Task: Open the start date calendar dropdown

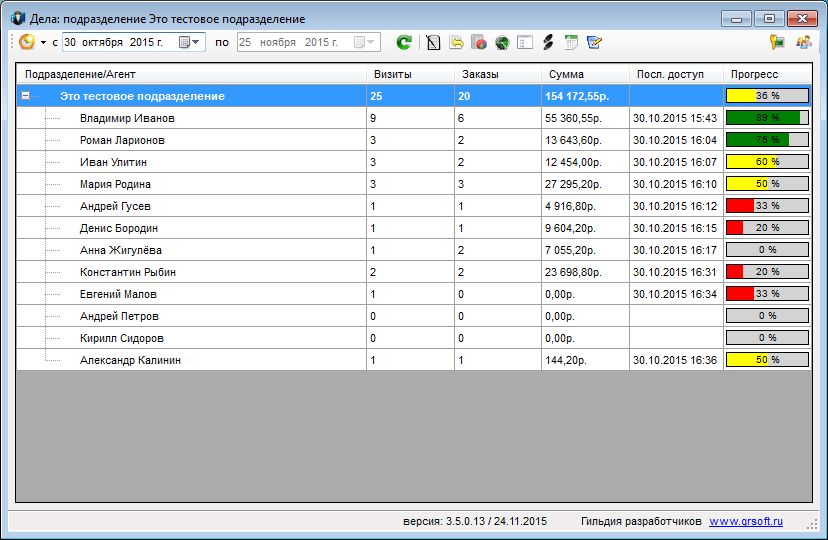Action: pos(189,42)
